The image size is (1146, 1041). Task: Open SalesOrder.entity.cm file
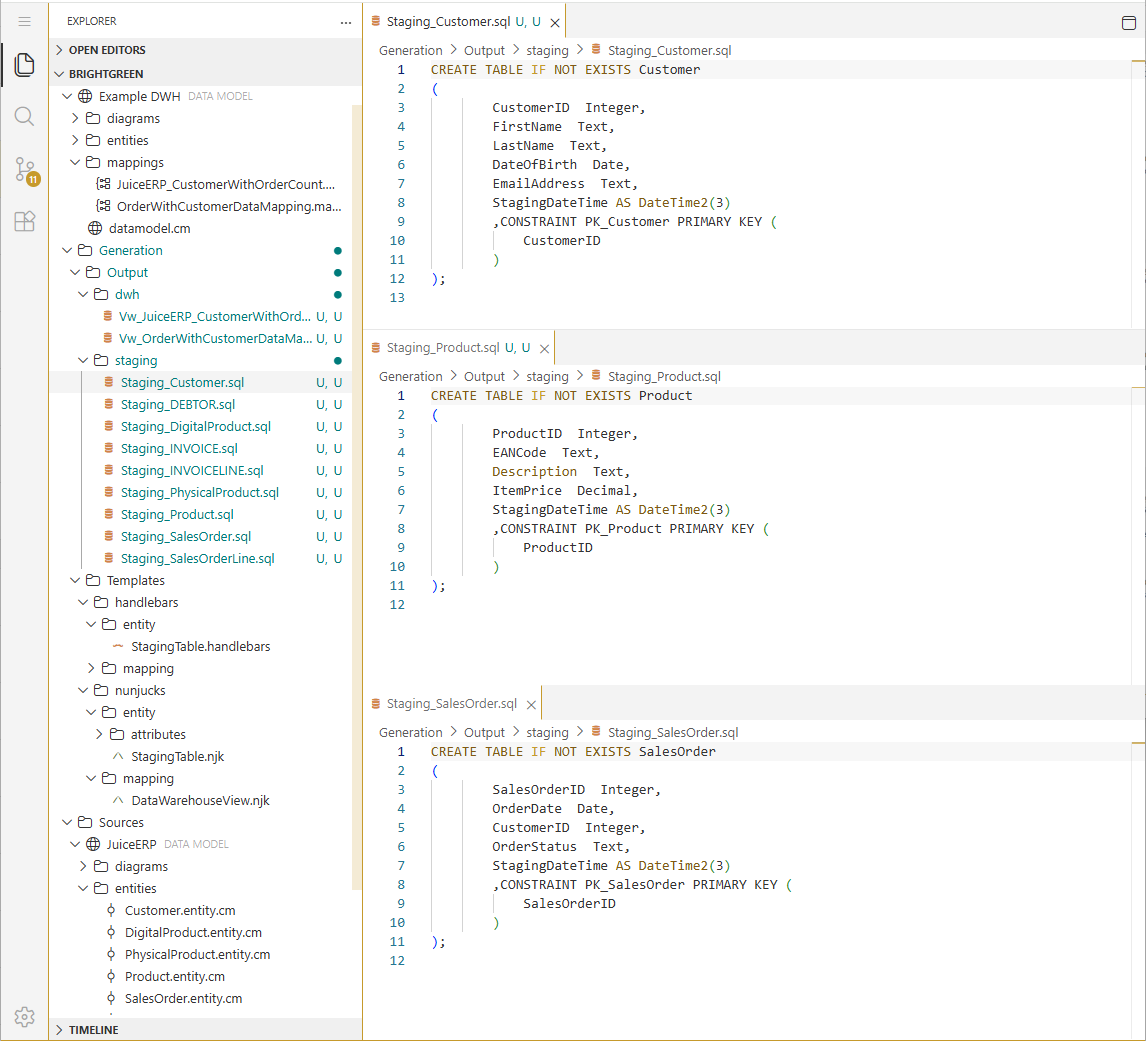coord(183,998)
